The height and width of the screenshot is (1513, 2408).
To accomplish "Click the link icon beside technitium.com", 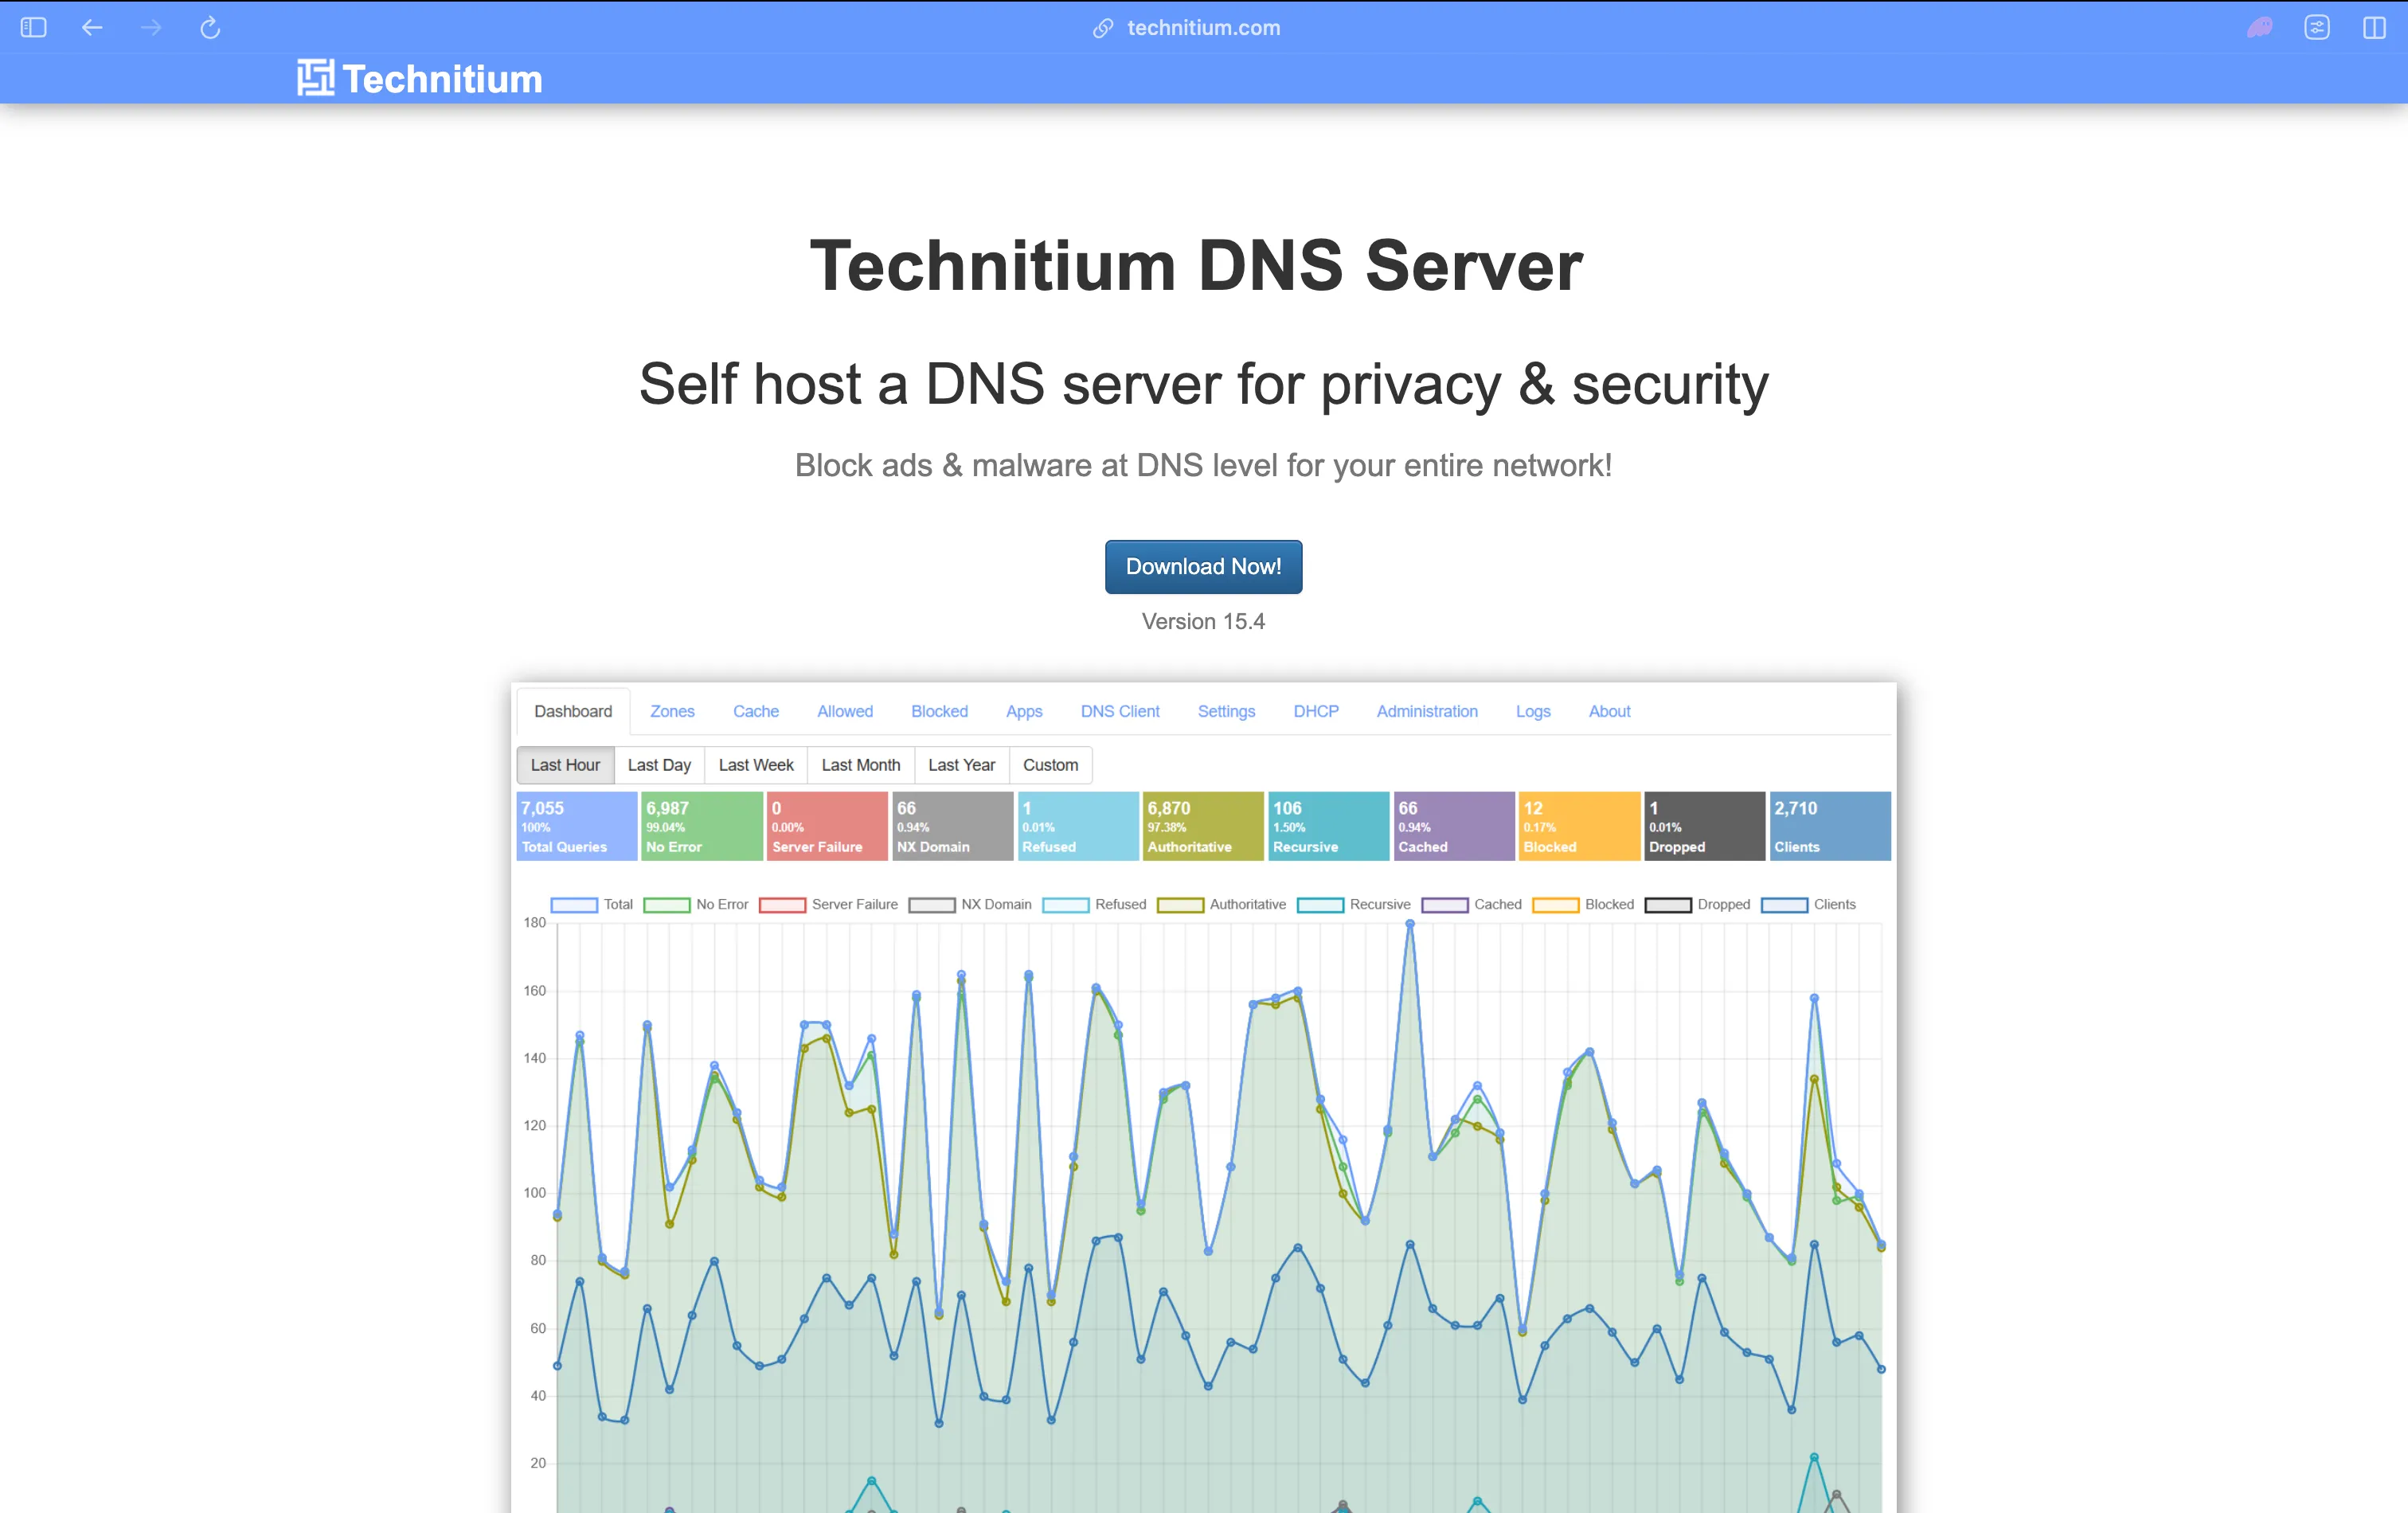I will [1103, 28].
